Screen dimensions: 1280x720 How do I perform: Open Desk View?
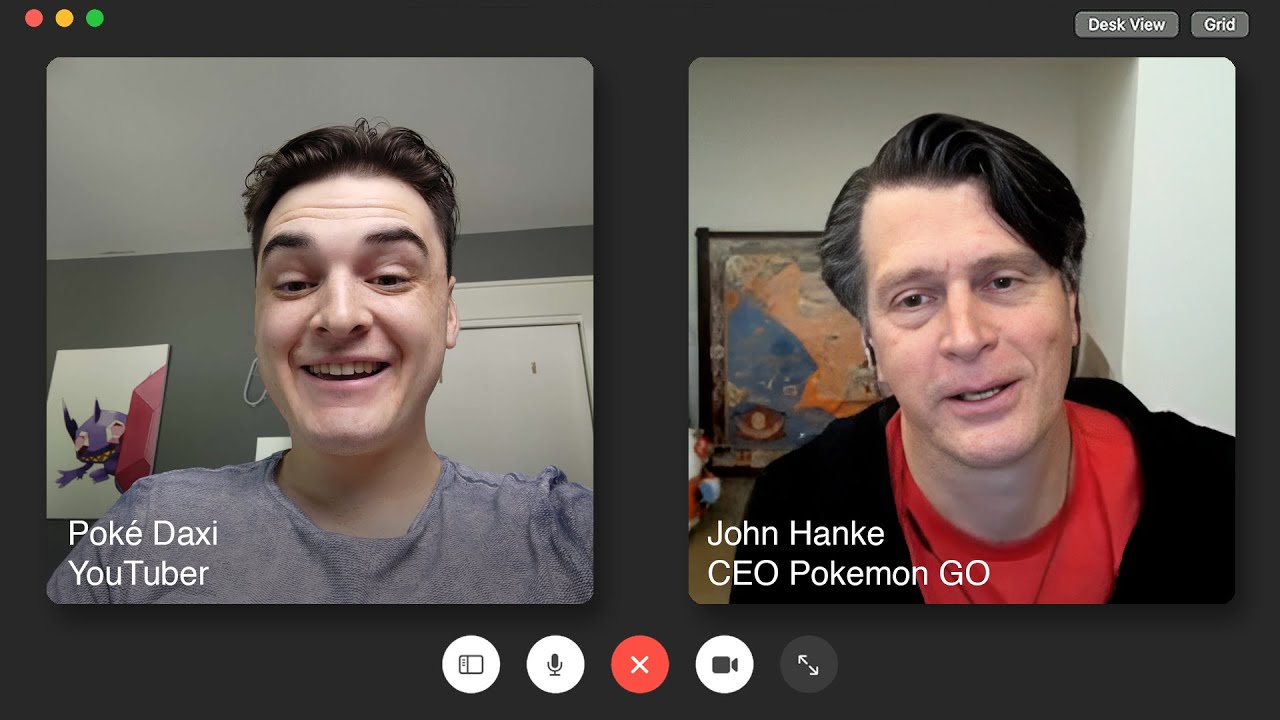[1126, 25]
